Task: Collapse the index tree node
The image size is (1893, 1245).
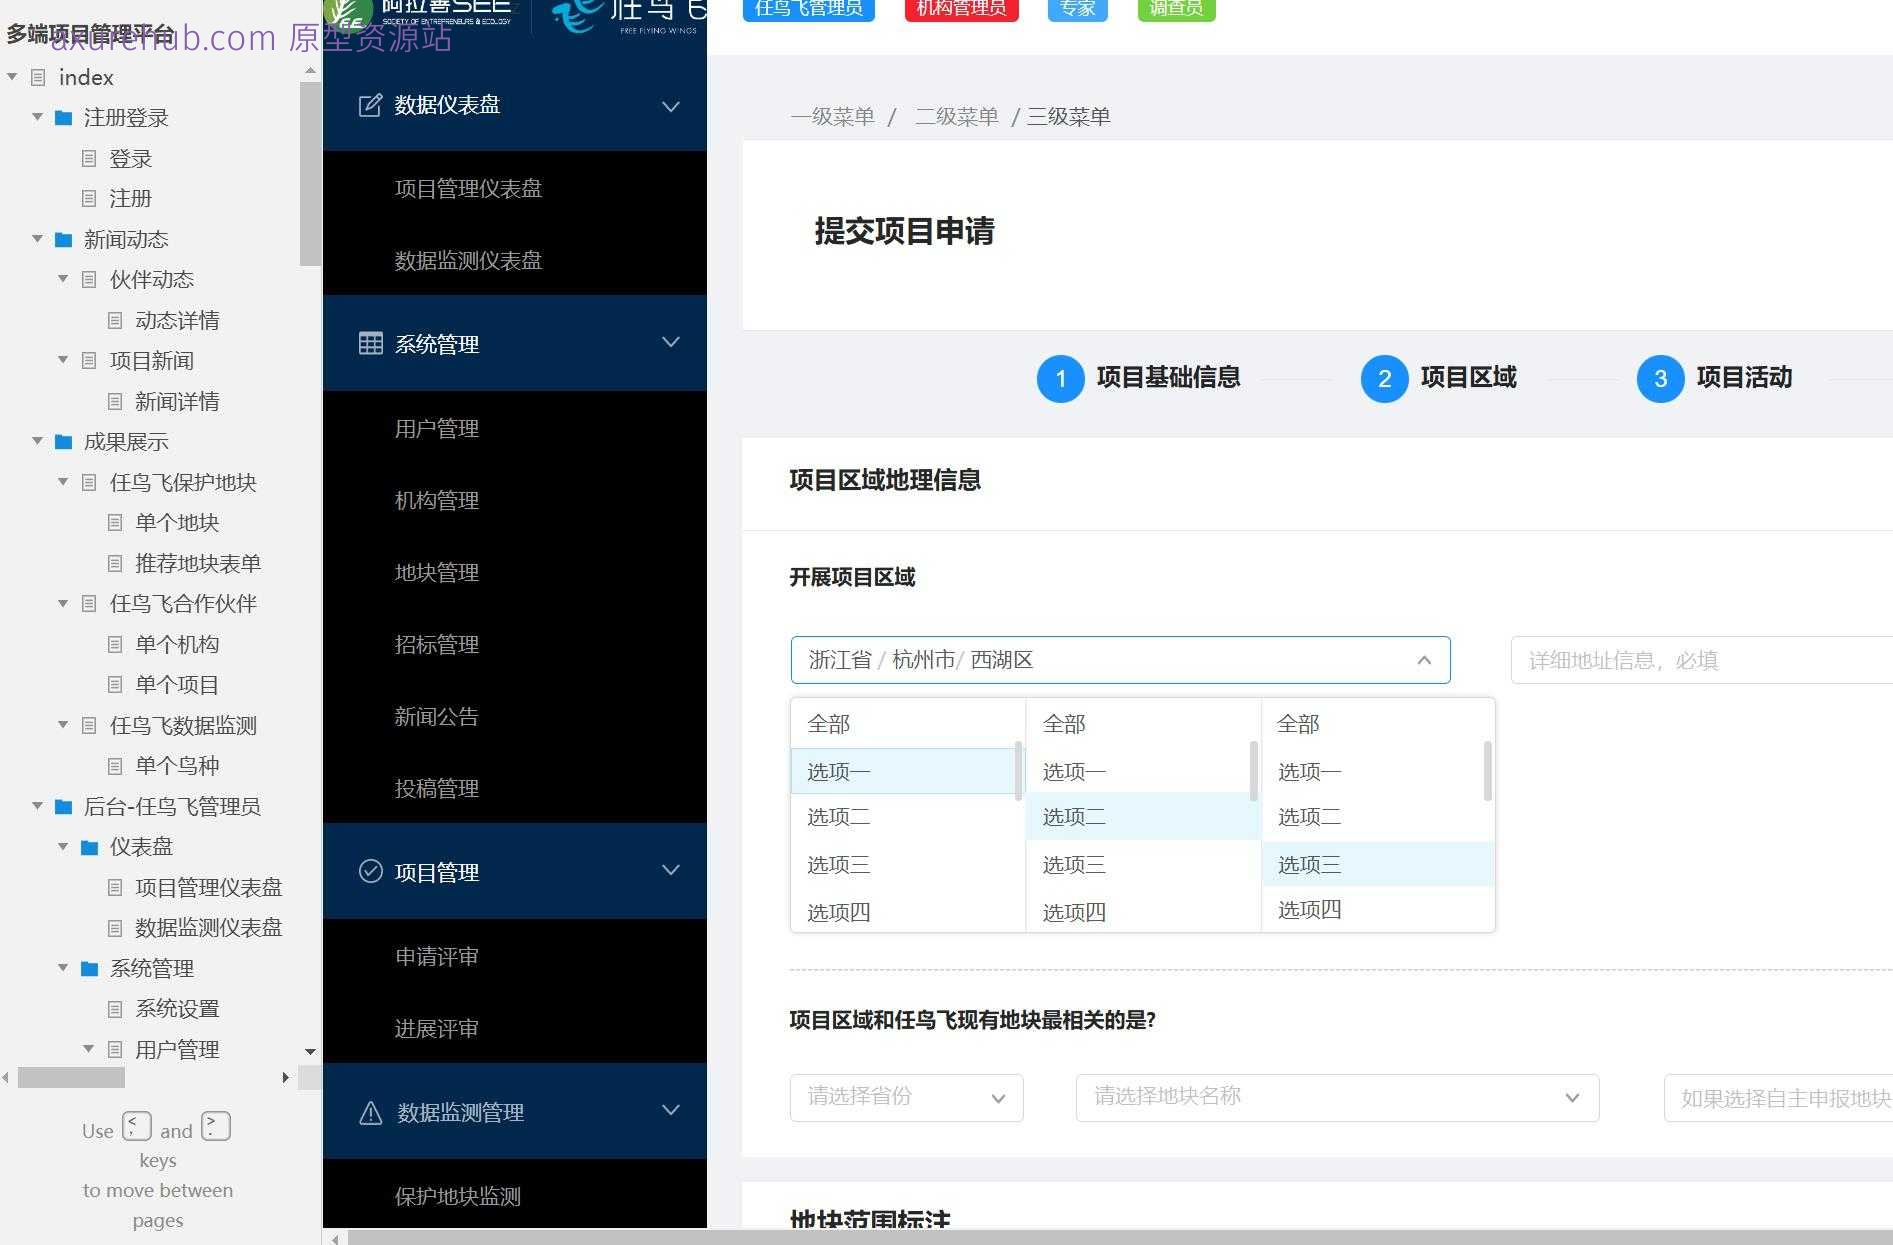Action: (12, 76)
